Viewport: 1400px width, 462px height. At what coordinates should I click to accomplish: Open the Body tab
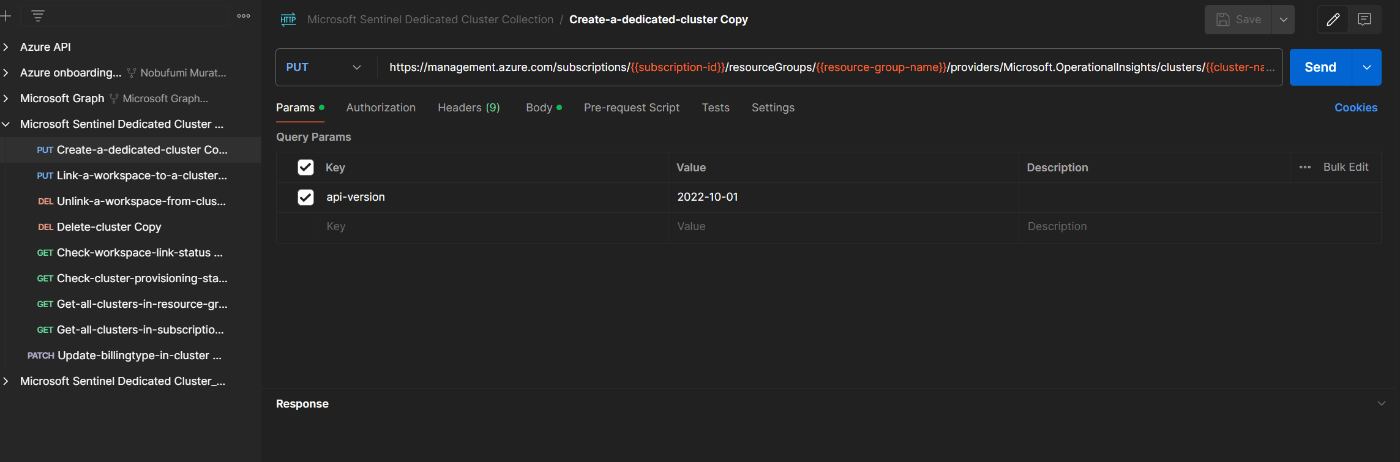(x=544, y=107)
